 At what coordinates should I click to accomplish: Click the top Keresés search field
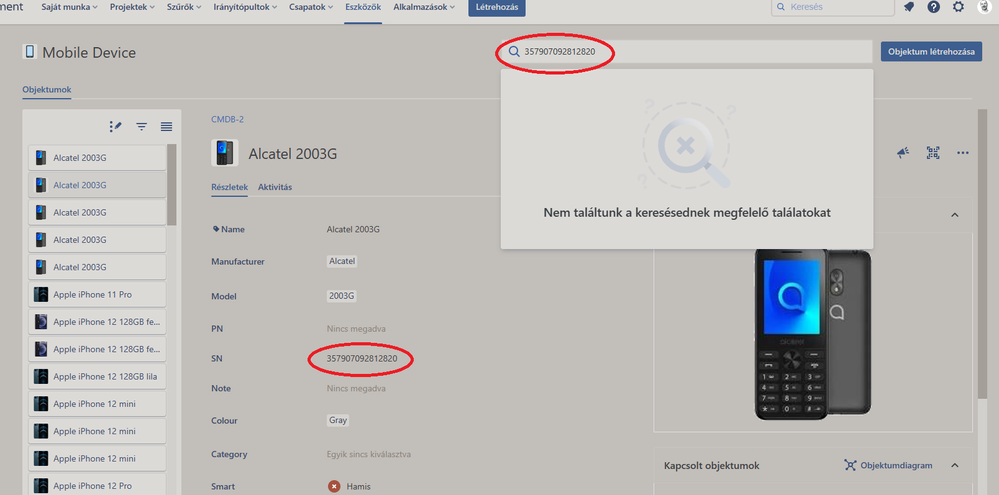click(x=835, y=7)
